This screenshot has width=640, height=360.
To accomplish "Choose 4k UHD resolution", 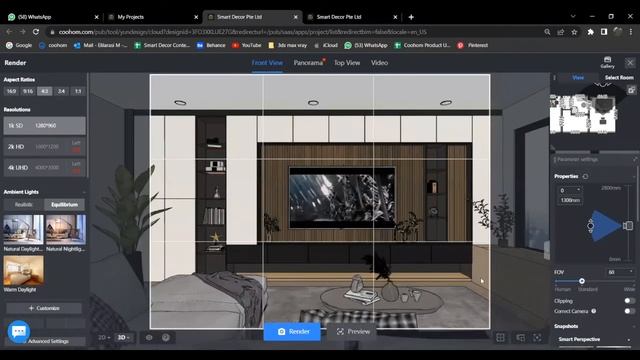I will [44, 167].
